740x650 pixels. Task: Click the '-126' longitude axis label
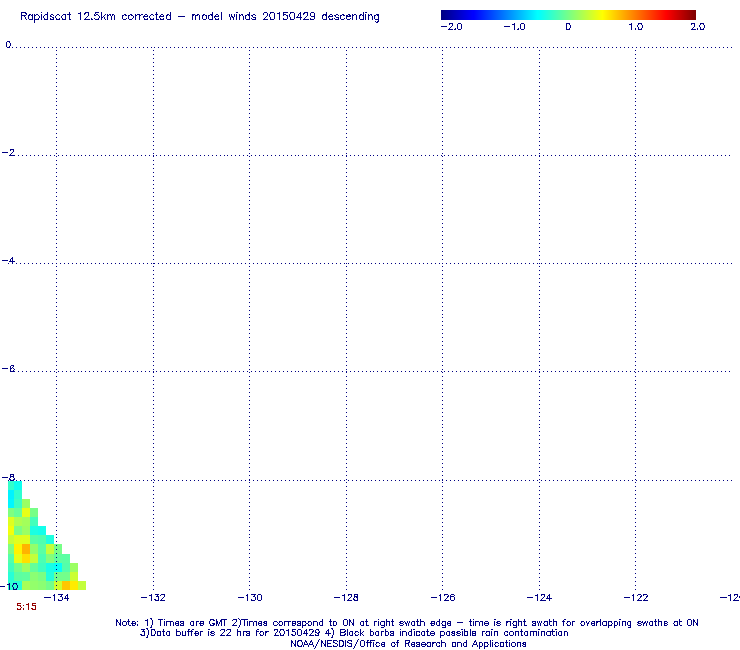443,598
